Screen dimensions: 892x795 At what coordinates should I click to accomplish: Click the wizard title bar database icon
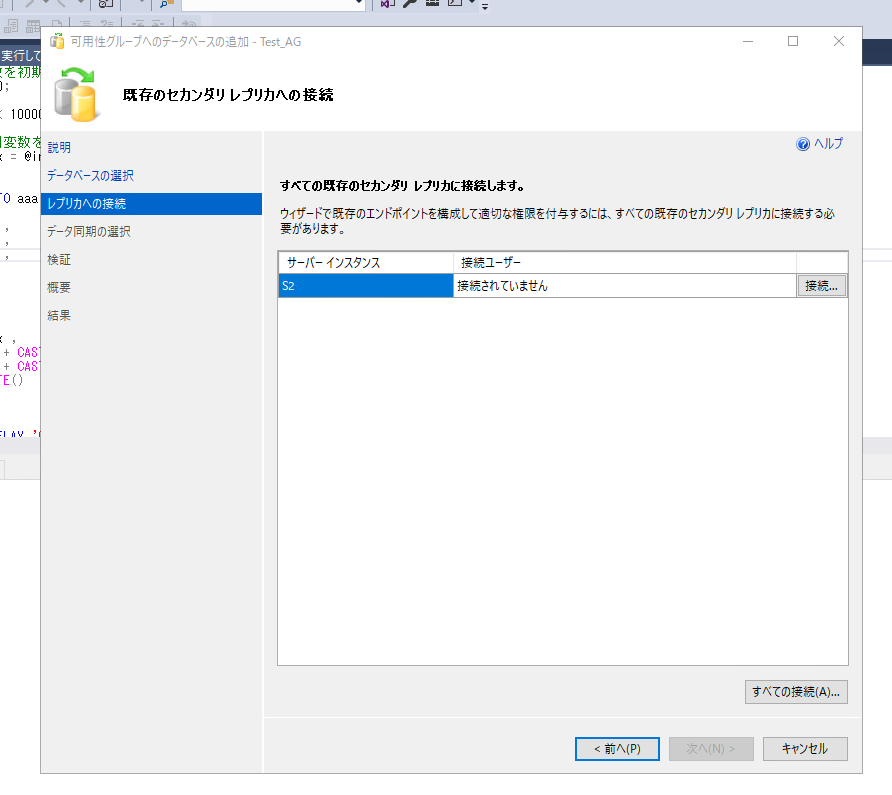(x=57, y=42)
